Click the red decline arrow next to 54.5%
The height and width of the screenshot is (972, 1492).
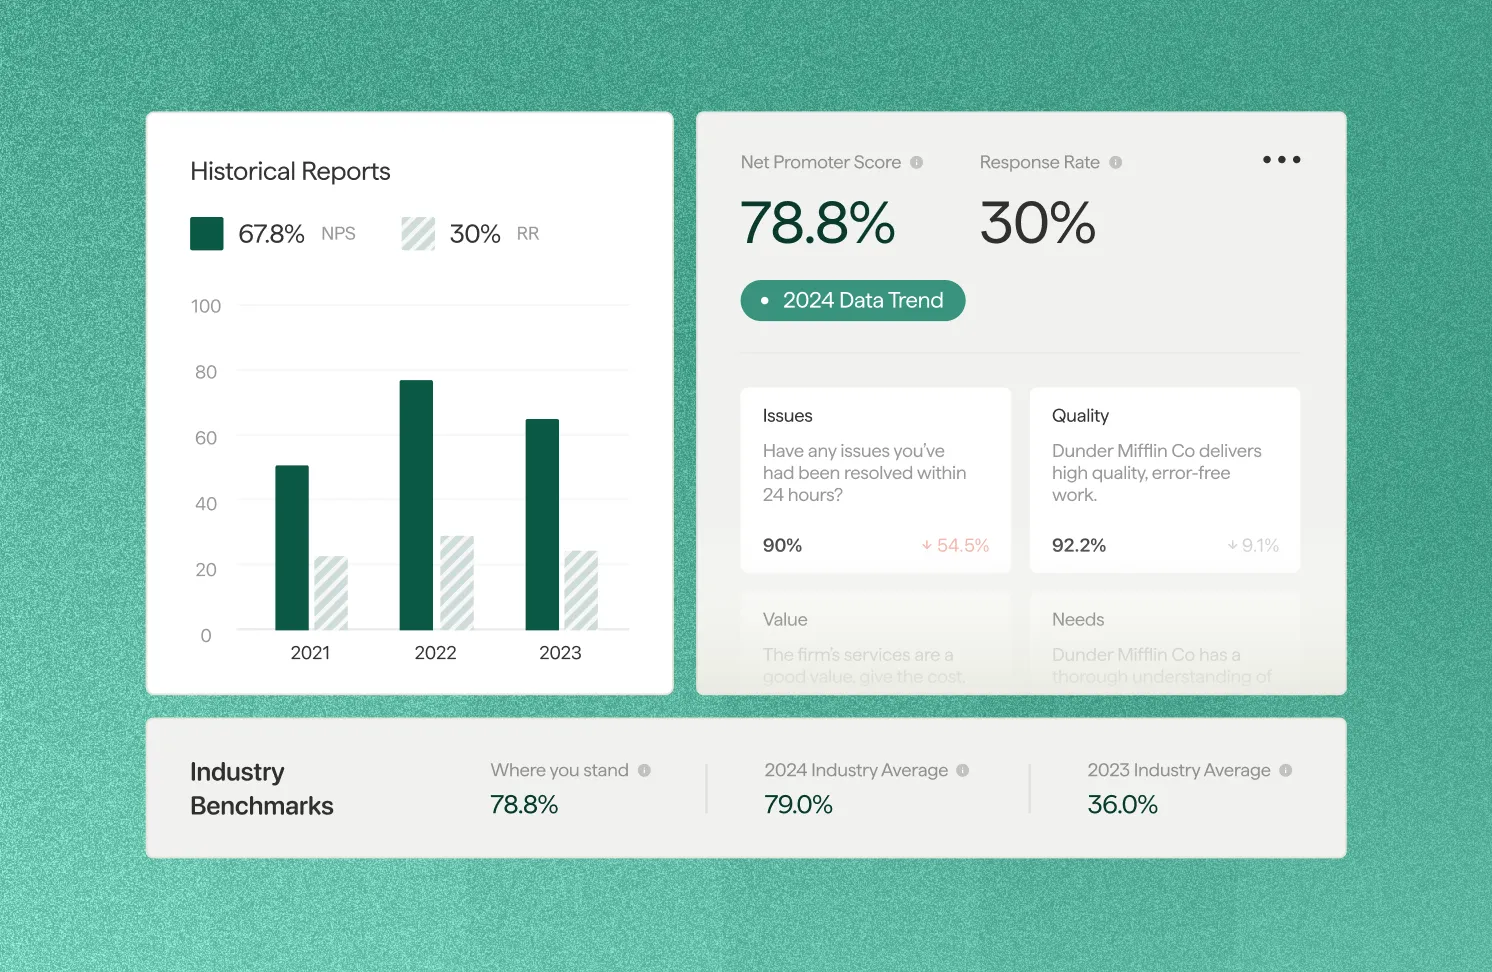coord(925,545)
